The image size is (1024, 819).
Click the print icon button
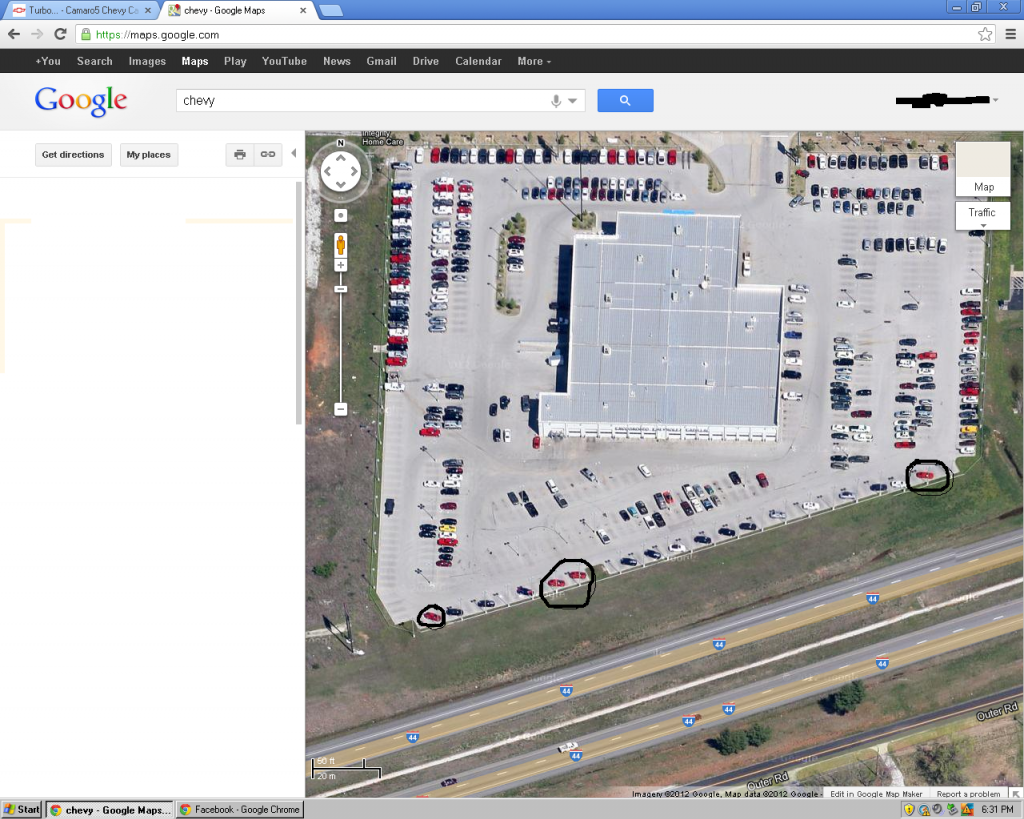tap(240, 155)
